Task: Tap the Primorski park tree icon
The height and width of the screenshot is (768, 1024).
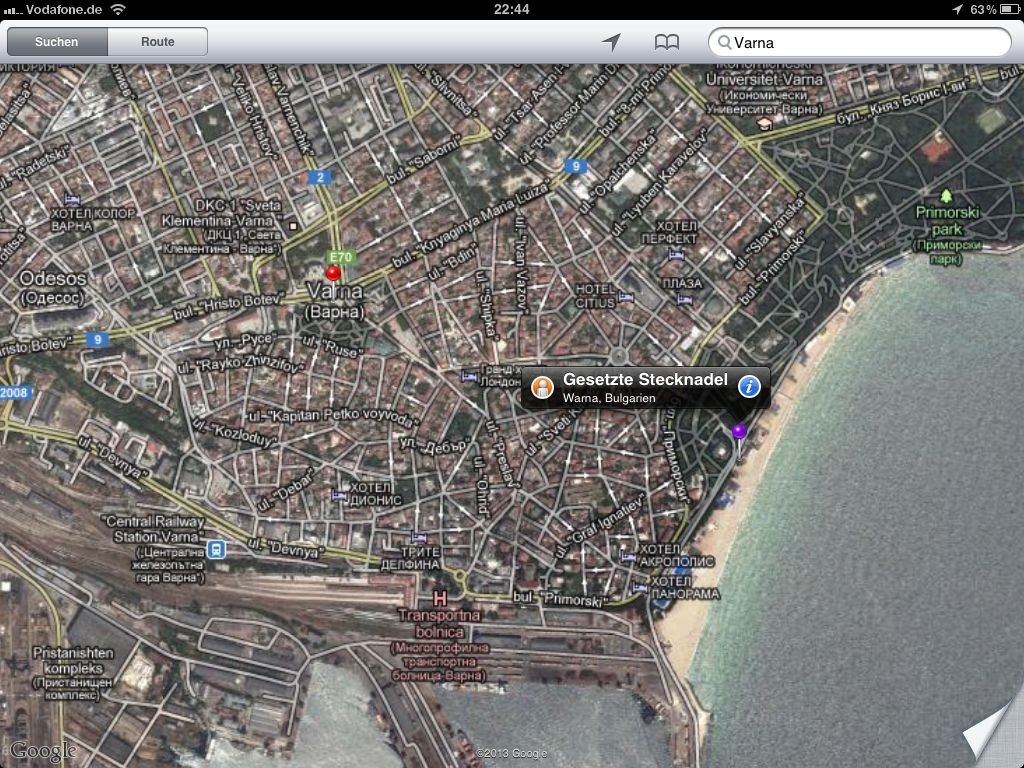Action: pos(946,195)
